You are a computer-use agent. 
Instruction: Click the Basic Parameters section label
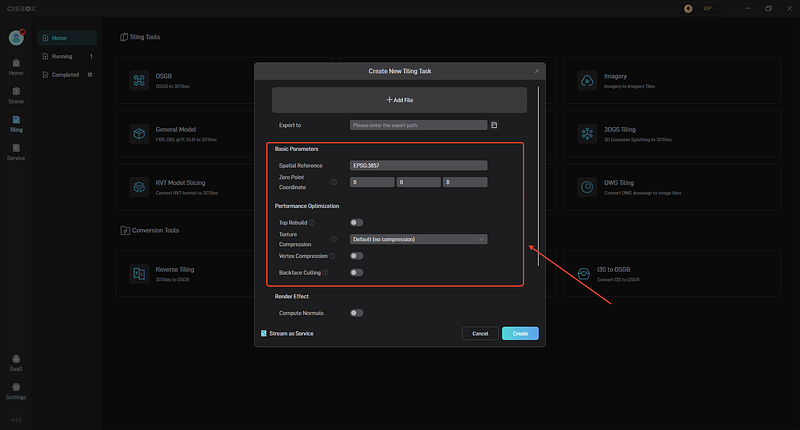tap(296, 149)
